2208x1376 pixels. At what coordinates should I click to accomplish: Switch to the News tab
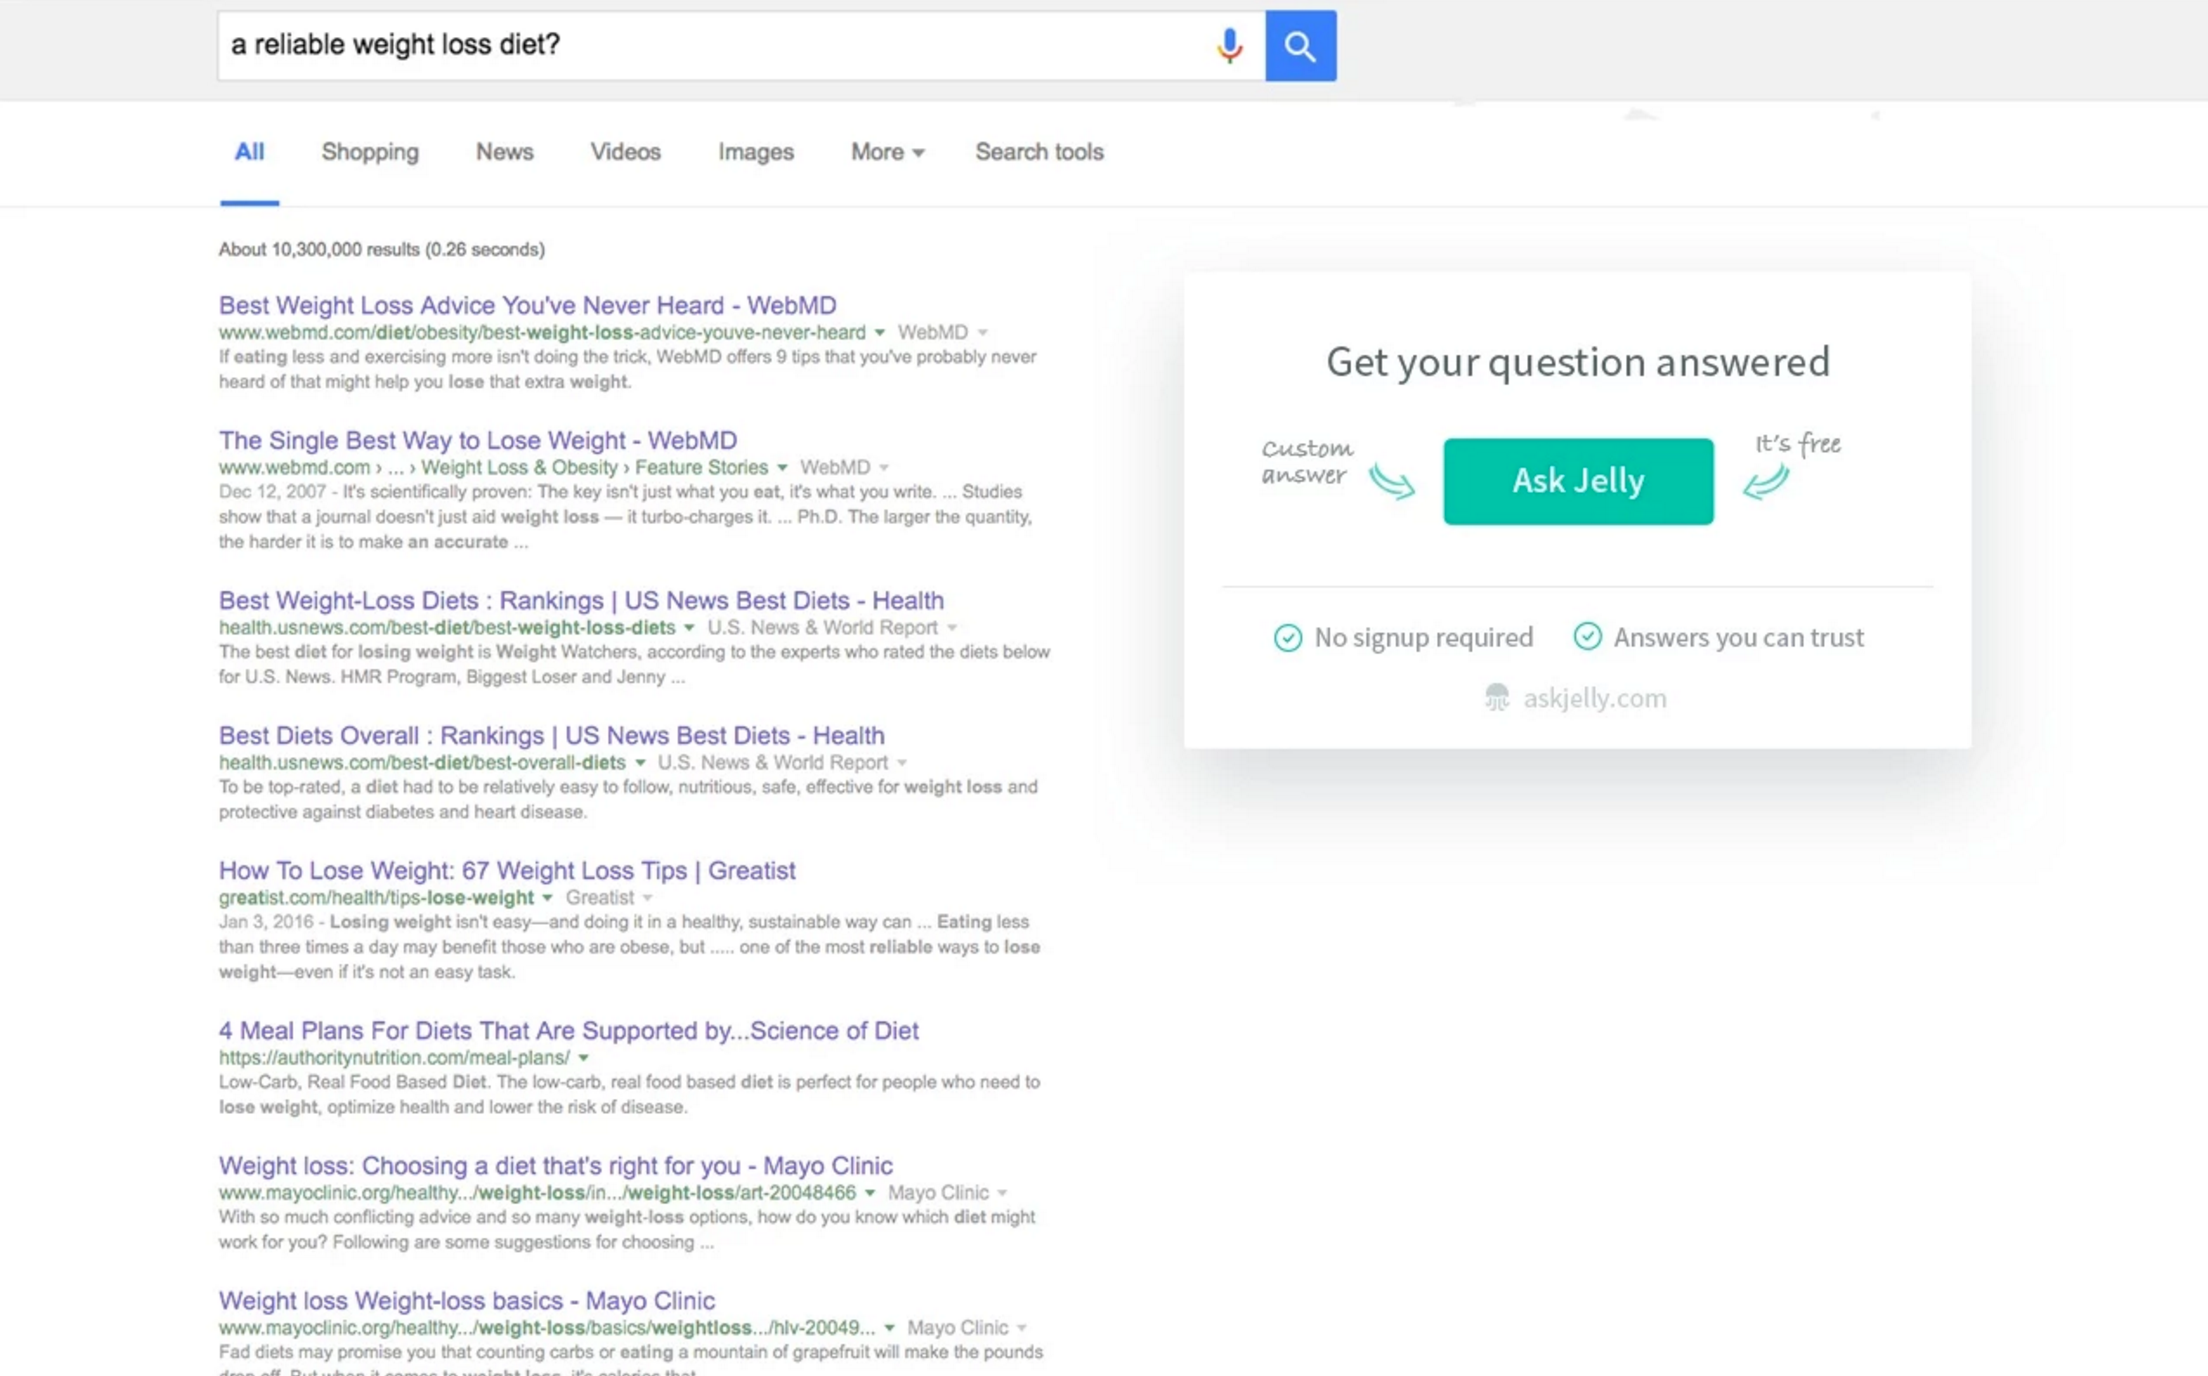coord(504,152)
